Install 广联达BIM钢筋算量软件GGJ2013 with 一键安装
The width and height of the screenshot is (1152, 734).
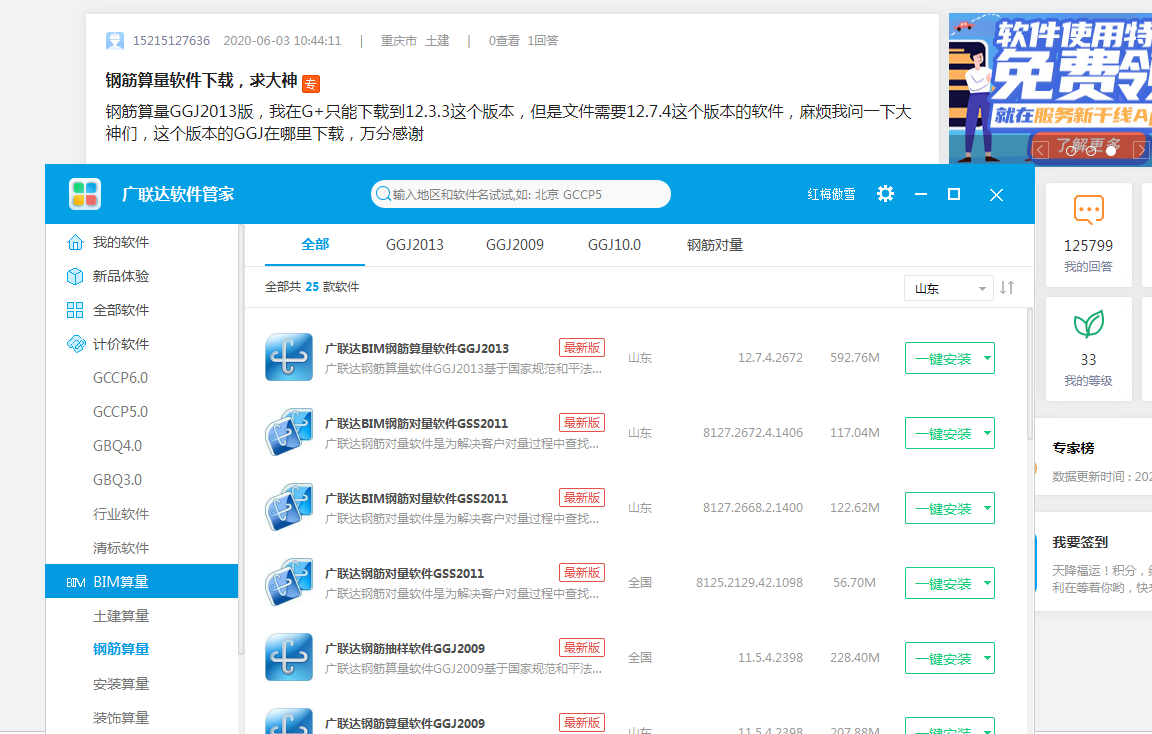(943, 359)
